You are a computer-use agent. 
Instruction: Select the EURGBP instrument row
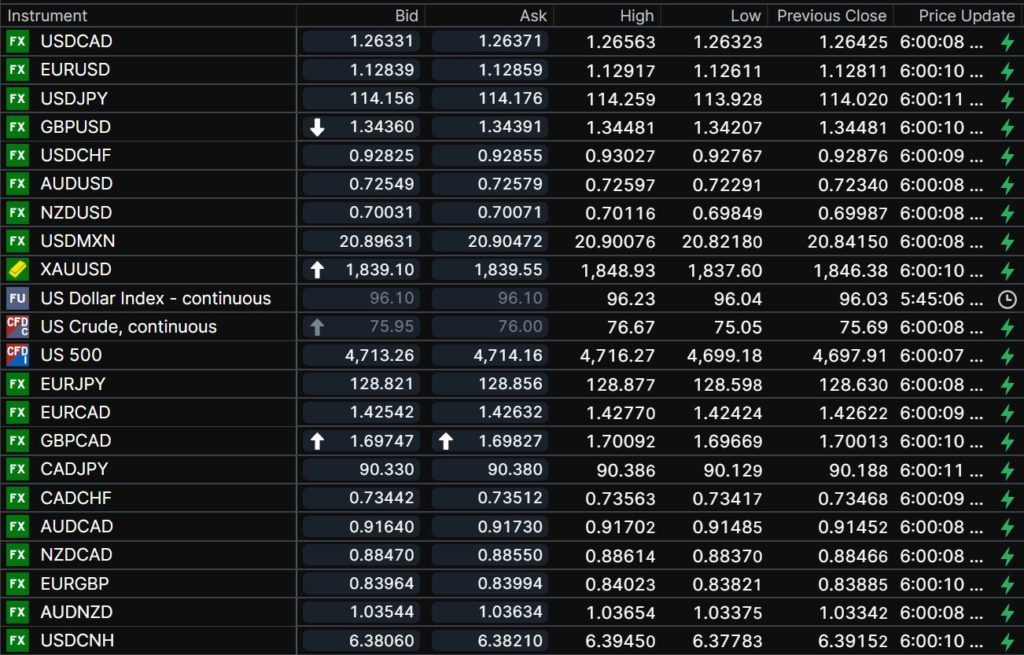(76, 583)
